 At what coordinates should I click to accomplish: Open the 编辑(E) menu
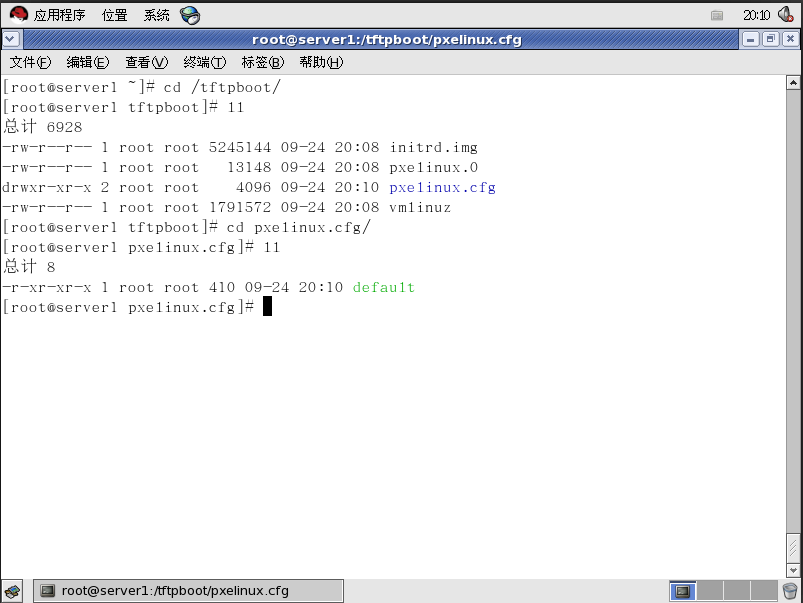[x=88, y=63]
